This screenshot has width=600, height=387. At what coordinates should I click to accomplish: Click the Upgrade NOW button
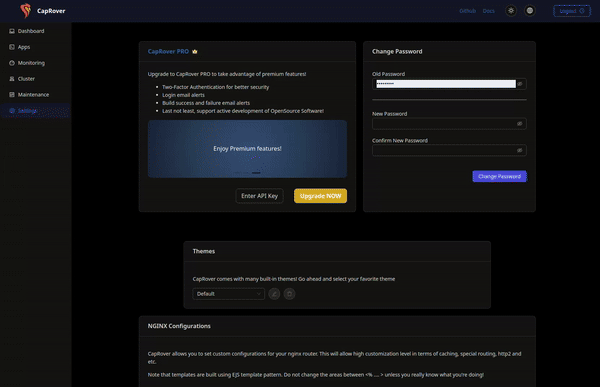320,196
